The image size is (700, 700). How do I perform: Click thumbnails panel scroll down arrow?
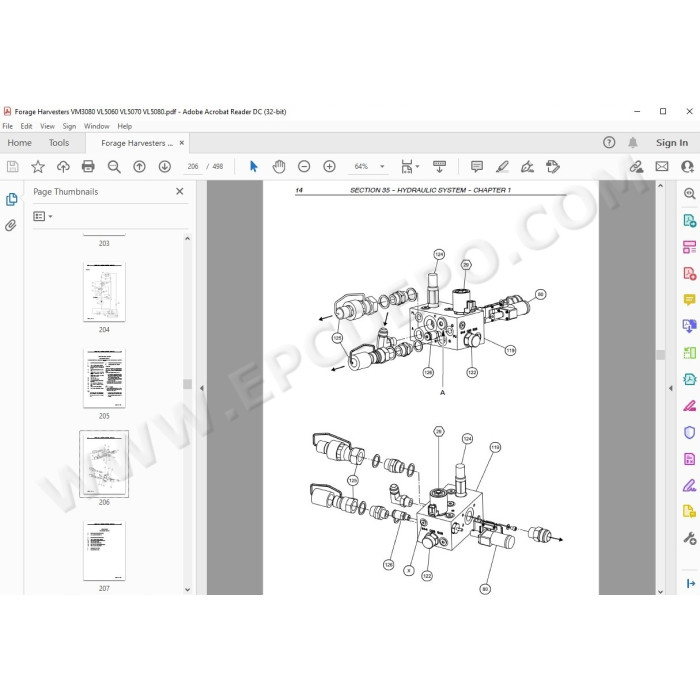pos(188,590)
